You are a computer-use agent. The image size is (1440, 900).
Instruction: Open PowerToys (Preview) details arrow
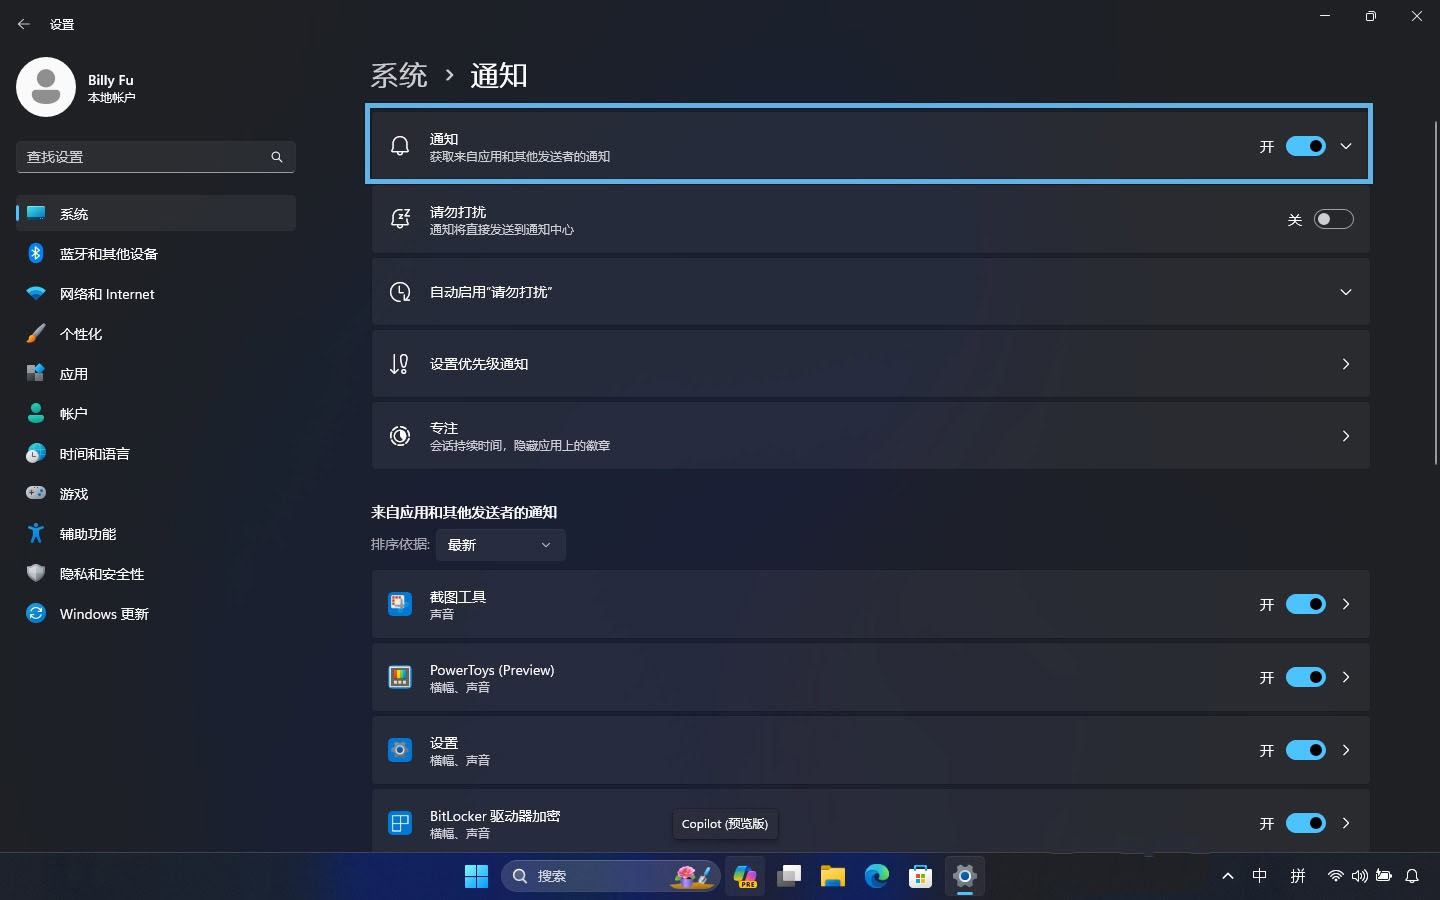point(1346,677)
